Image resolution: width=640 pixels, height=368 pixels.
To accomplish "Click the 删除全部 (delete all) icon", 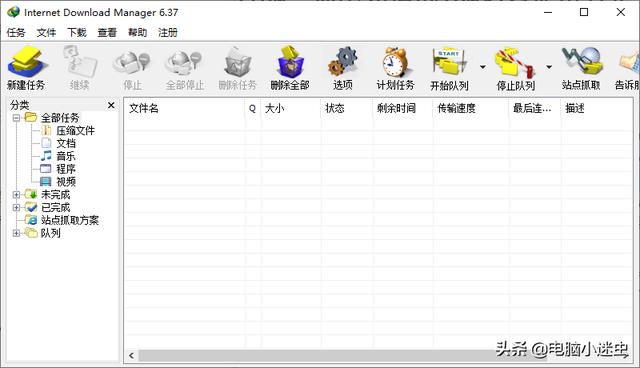I will pyautogui.click(x=290, y=62).
